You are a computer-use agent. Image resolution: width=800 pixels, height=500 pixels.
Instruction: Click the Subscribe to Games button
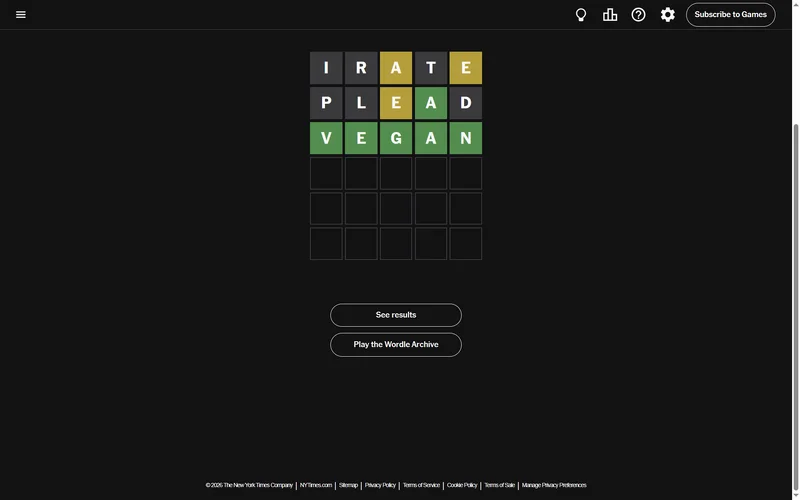(x=731, y=15)
